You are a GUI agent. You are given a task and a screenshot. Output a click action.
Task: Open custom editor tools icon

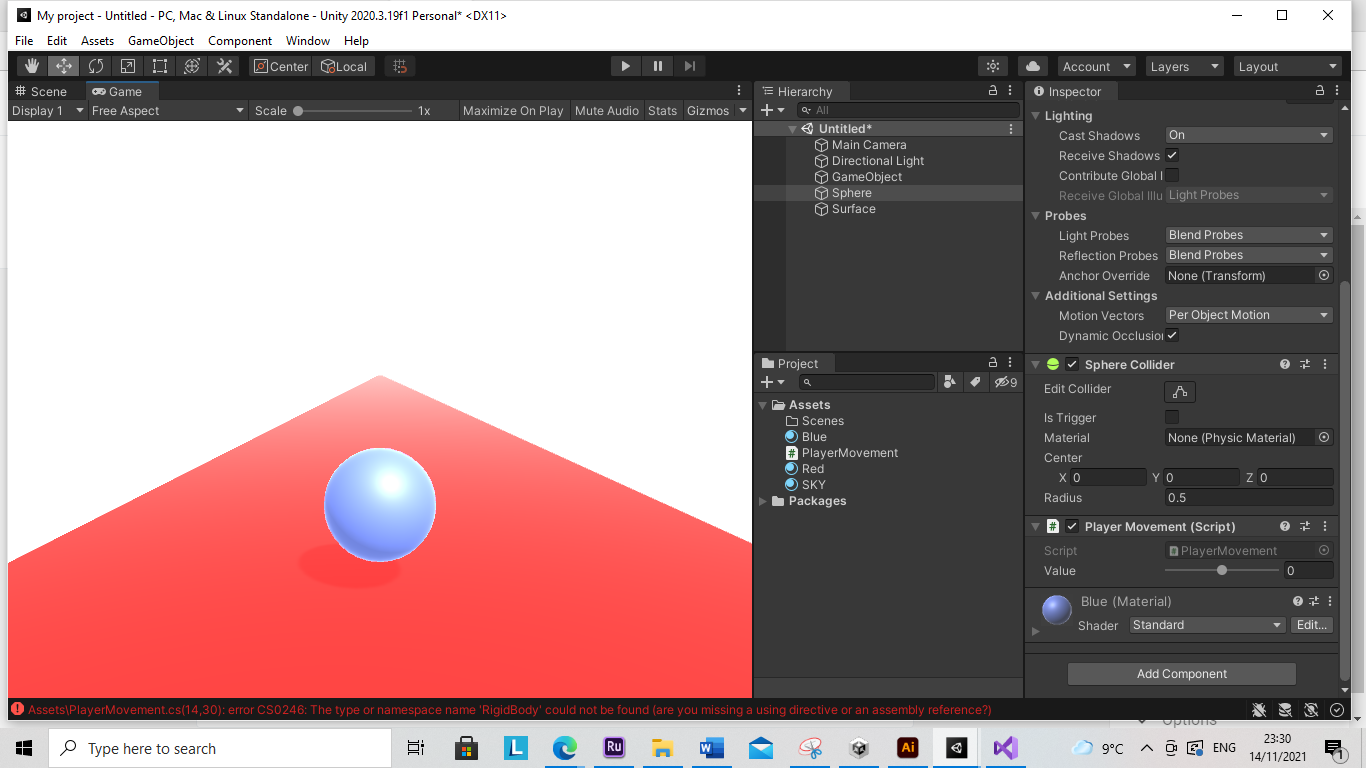[224, 66]
